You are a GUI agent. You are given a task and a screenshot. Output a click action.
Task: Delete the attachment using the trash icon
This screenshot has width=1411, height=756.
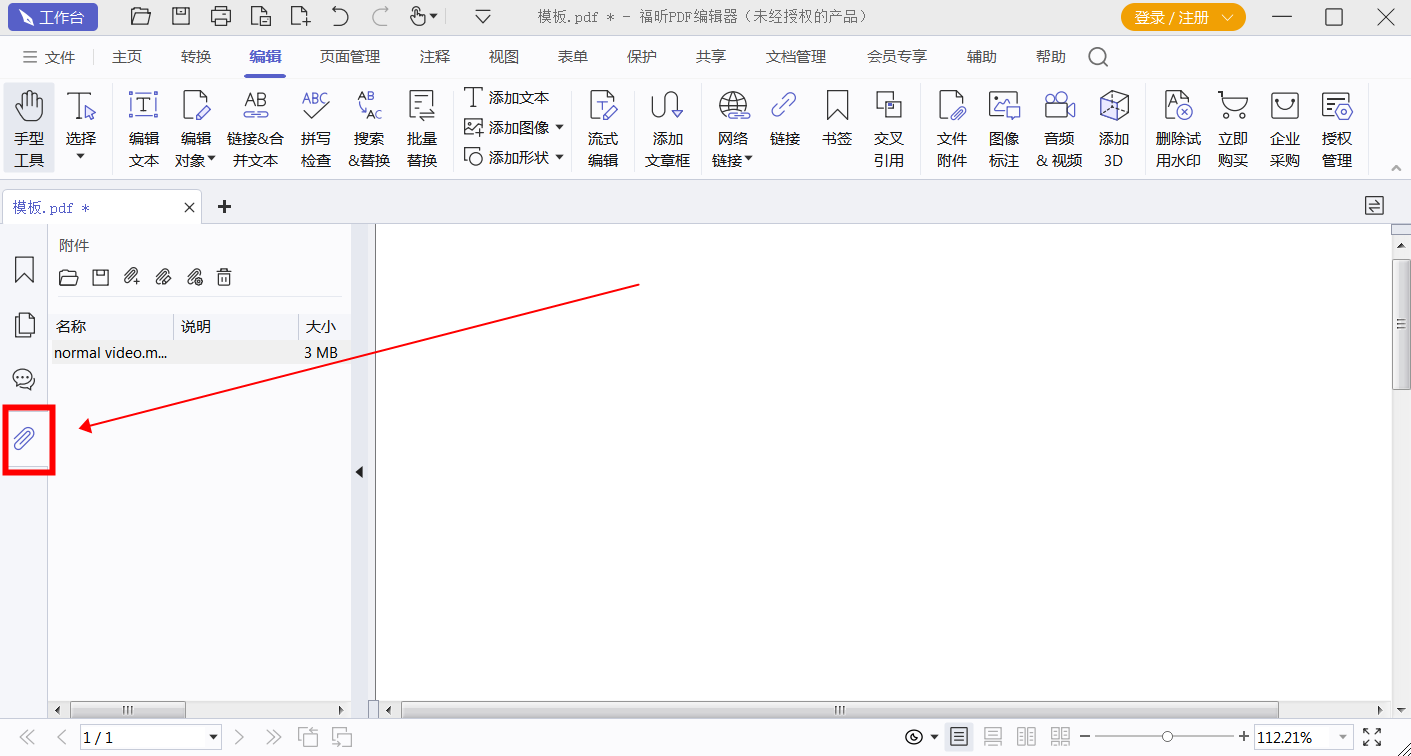[224, 277]
